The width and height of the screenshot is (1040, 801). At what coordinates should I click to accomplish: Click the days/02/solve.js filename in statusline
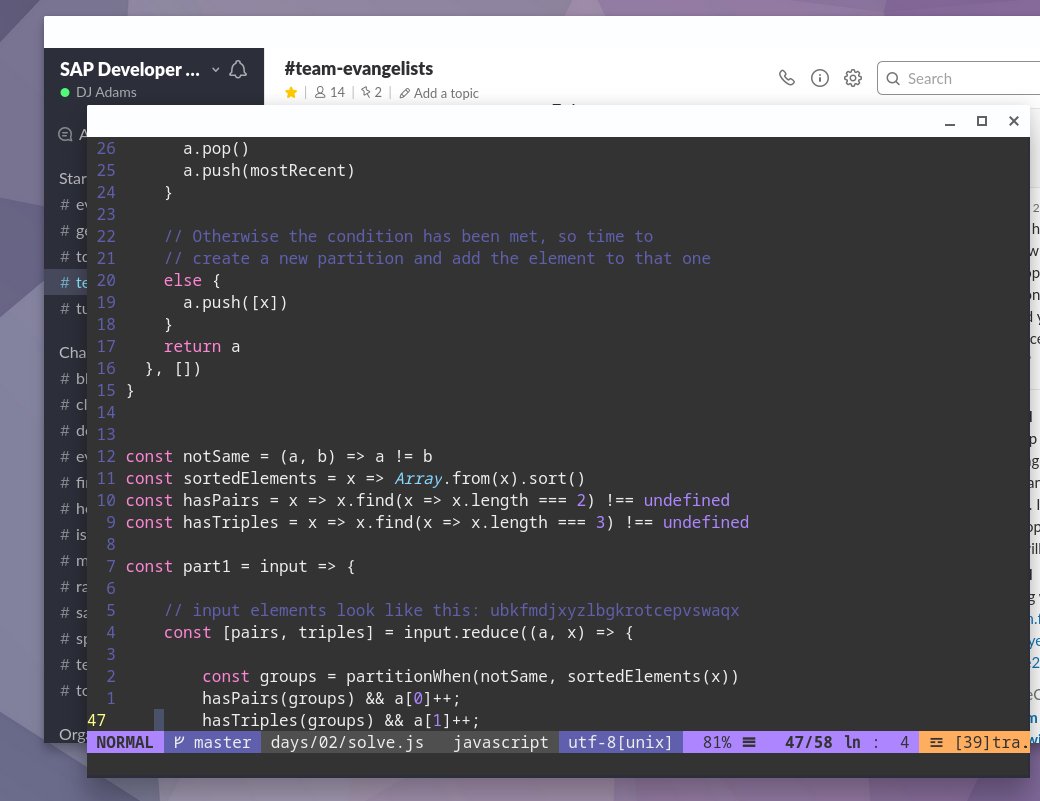pos(347,742)
